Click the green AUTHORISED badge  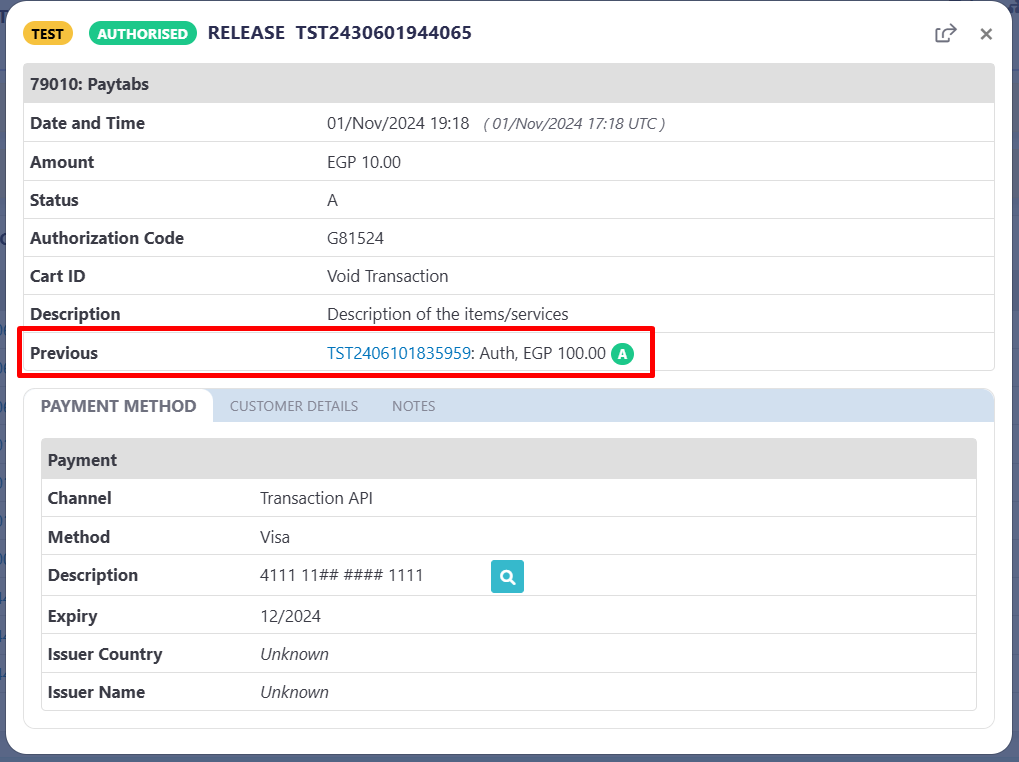pyautogui.click(x=143, y=34)
